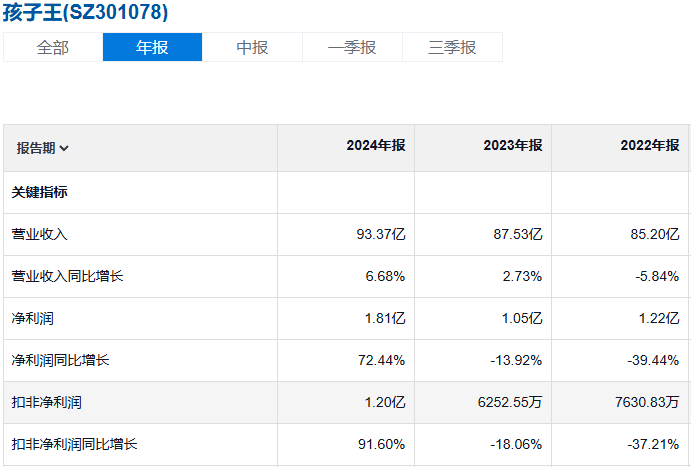The image size is (691, 467).
Task: Expand the 报告期 dropdown arrow
Action: [x=64, y=148]
